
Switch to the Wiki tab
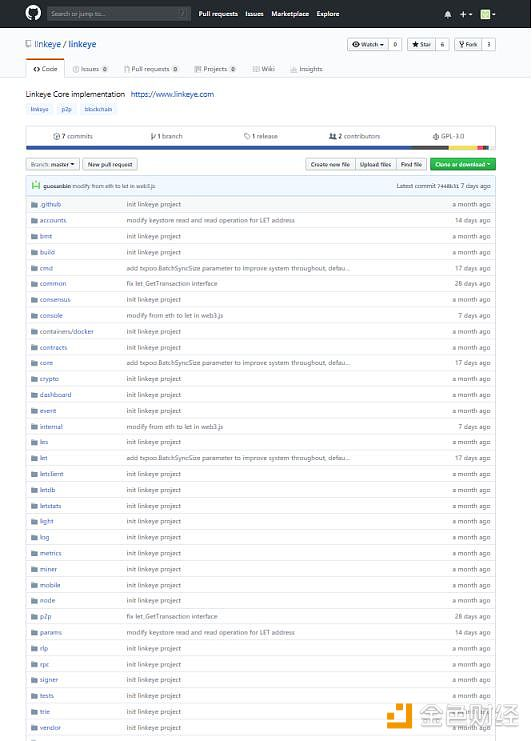(x=264, y=69)
